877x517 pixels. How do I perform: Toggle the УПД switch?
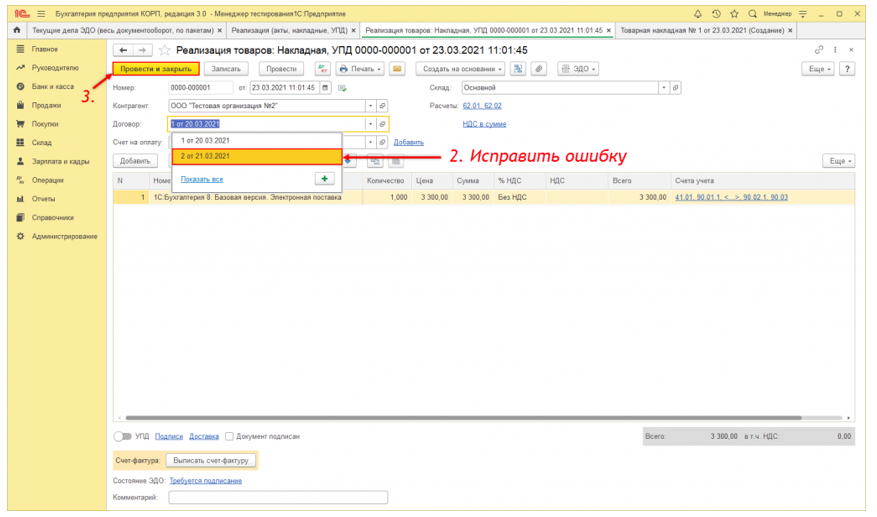[x=122, y=436]
